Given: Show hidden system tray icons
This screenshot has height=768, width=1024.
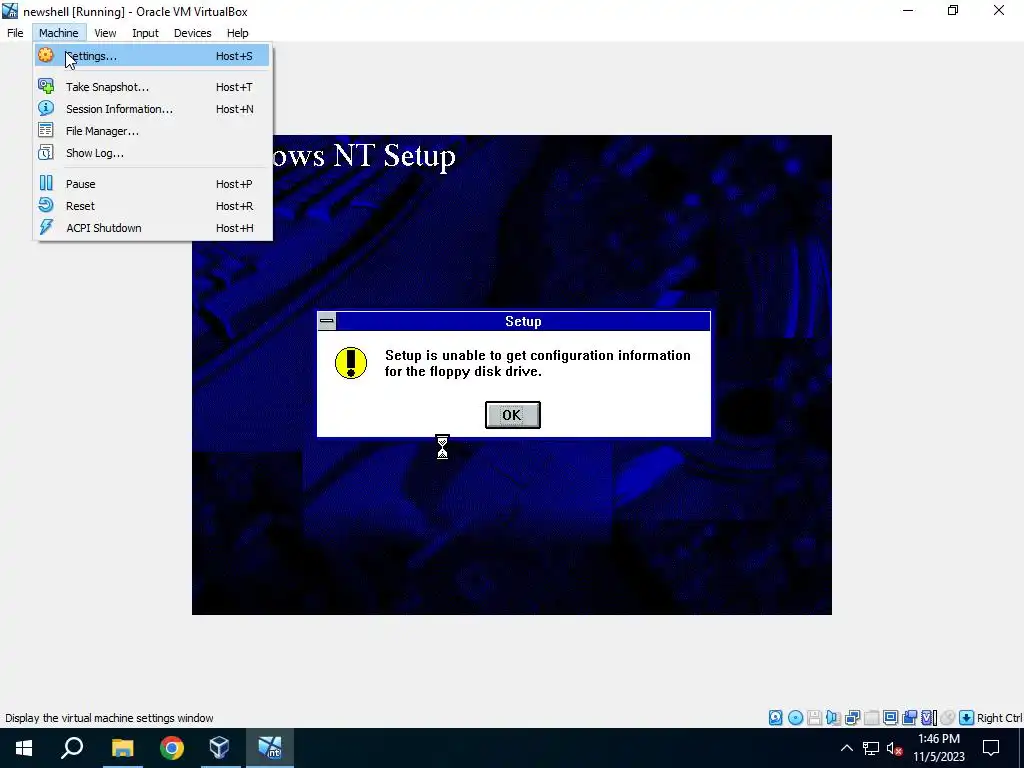Looking at the screenshot, I should click(x=846, y=748).
